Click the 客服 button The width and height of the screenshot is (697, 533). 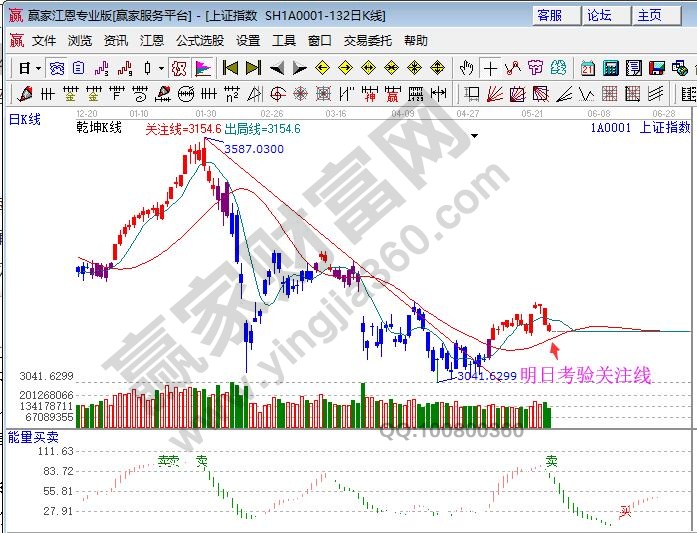click(550, 15)
